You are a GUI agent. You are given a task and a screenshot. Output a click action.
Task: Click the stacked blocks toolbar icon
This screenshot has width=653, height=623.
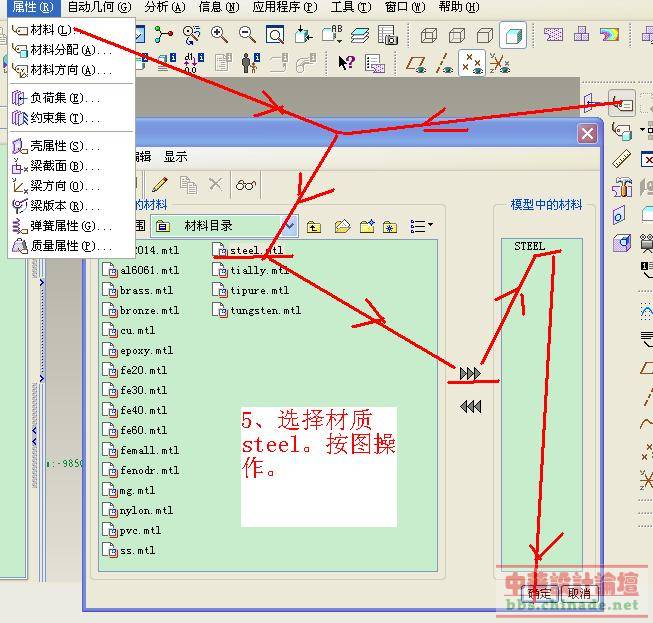pos(581,35)
